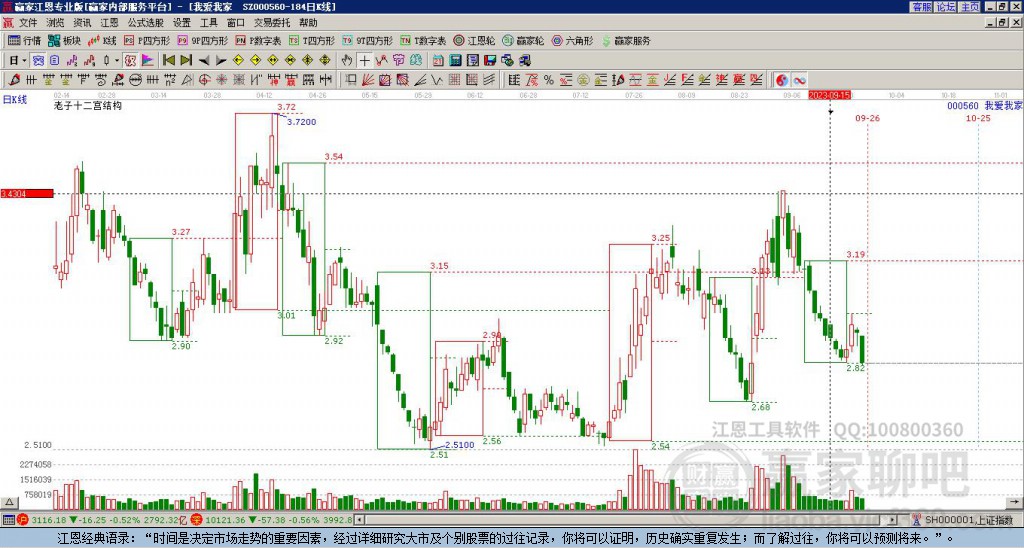Screen dimensions: 1024x548
Task: Open the 浏览 menu
Action: (x=56, y=23)
